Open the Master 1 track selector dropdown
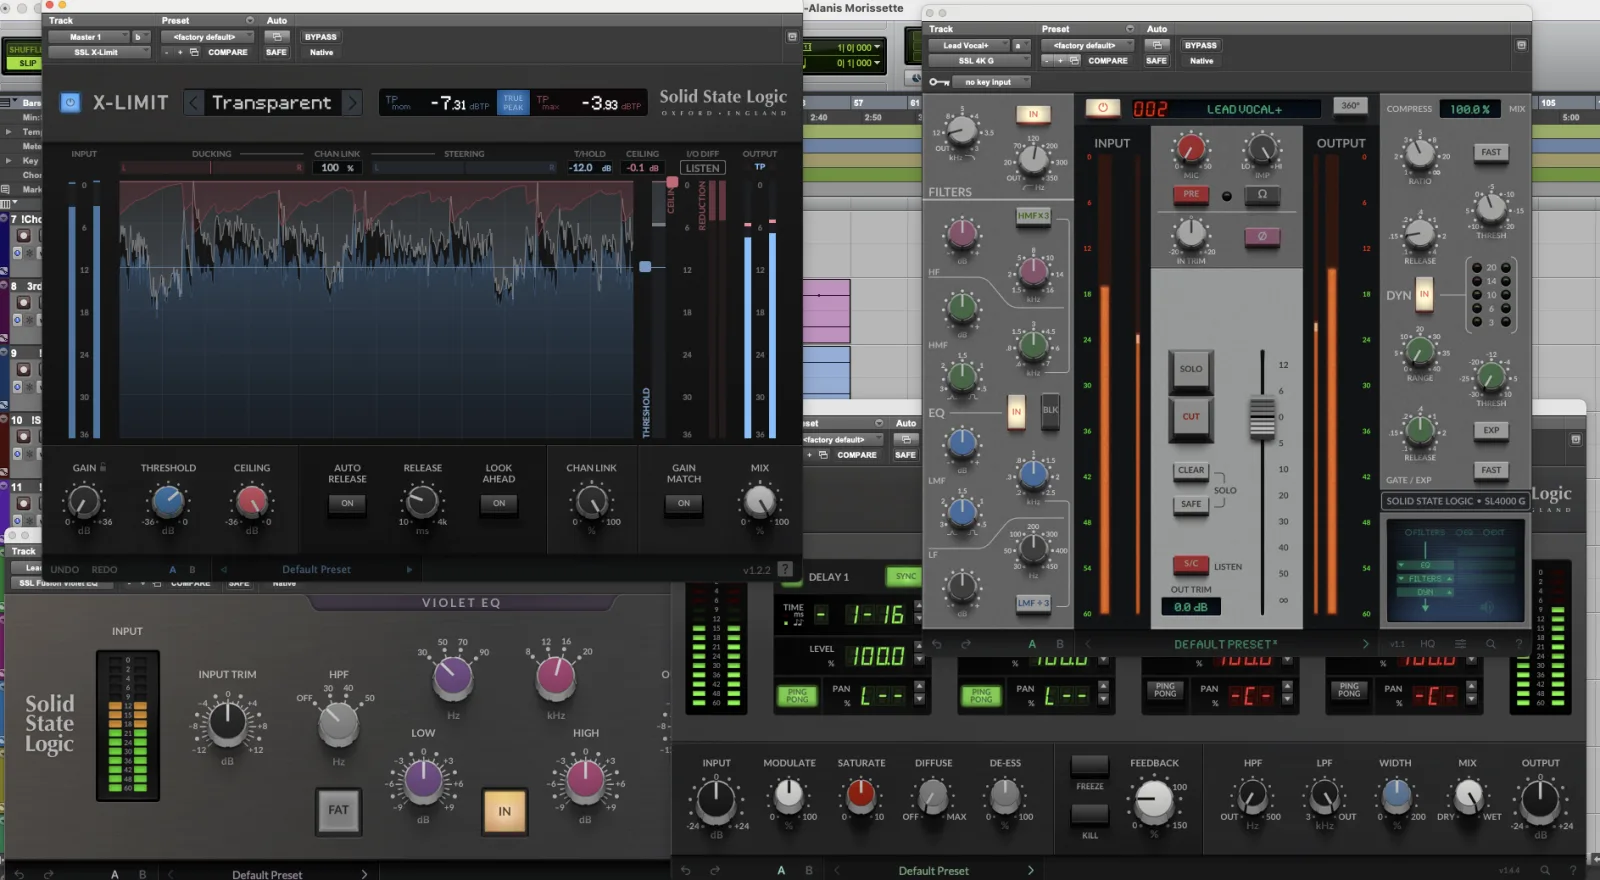Image resolution: width=1600 pixels, height=880 pixels. coord(89,37)
